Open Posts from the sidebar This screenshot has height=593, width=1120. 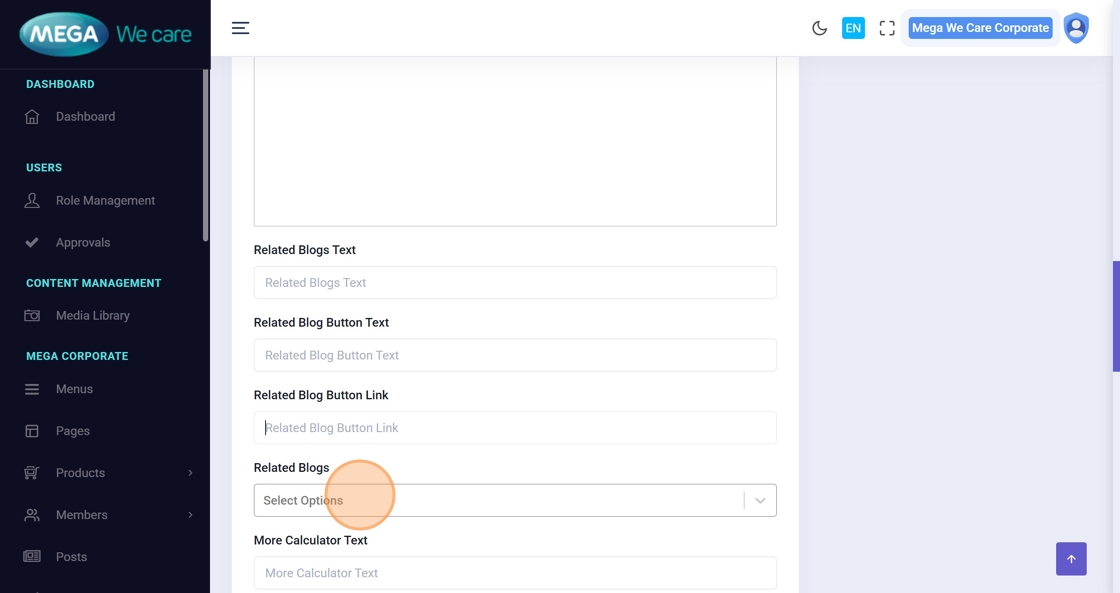71,557
